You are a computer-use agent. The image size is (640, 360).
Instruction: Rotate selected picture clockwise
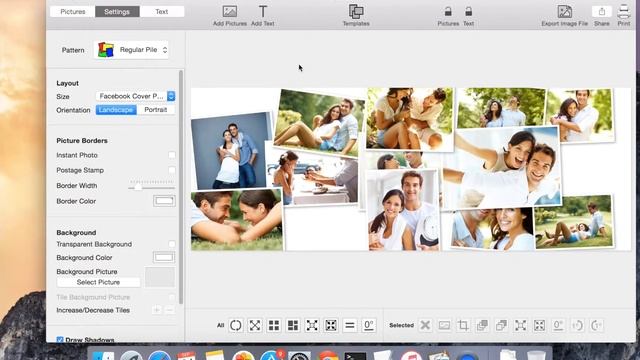(x=597, y=325)
